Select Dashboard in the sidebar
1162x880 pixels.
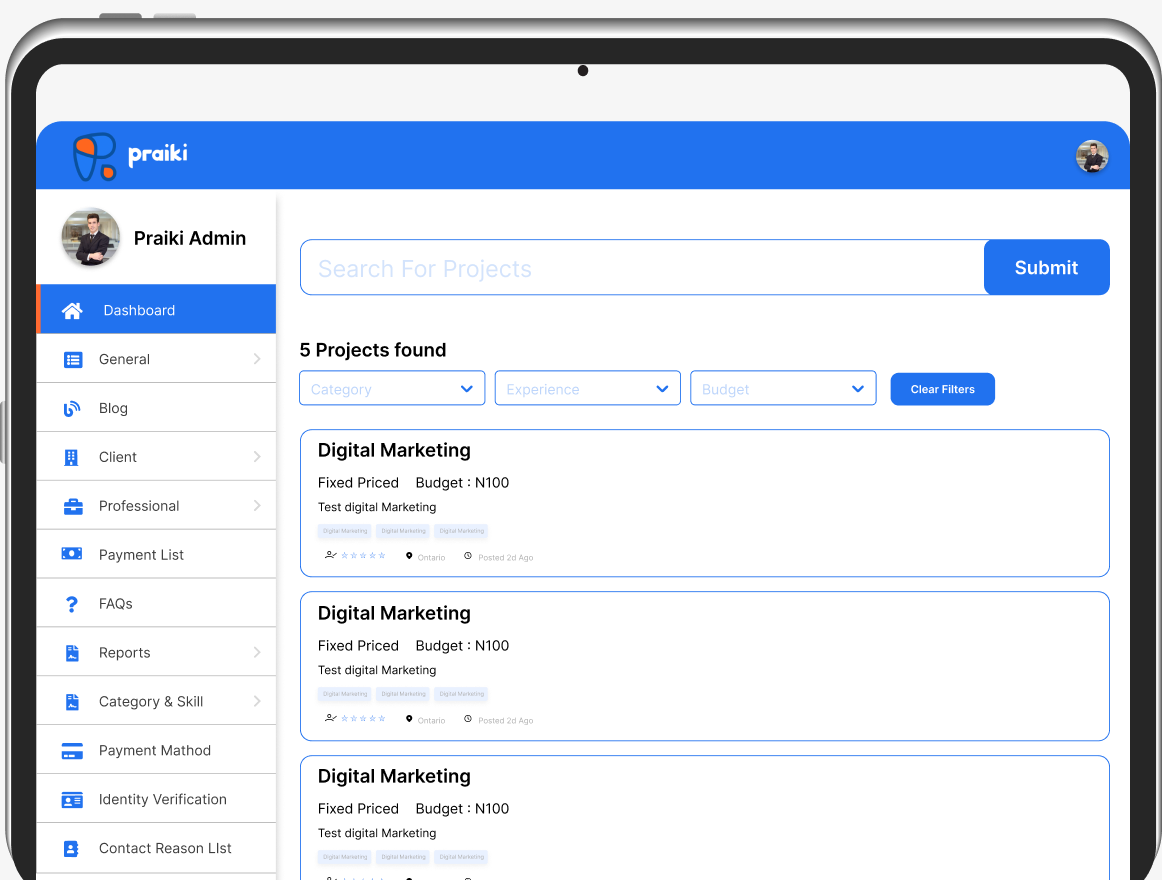pos(156,310)
